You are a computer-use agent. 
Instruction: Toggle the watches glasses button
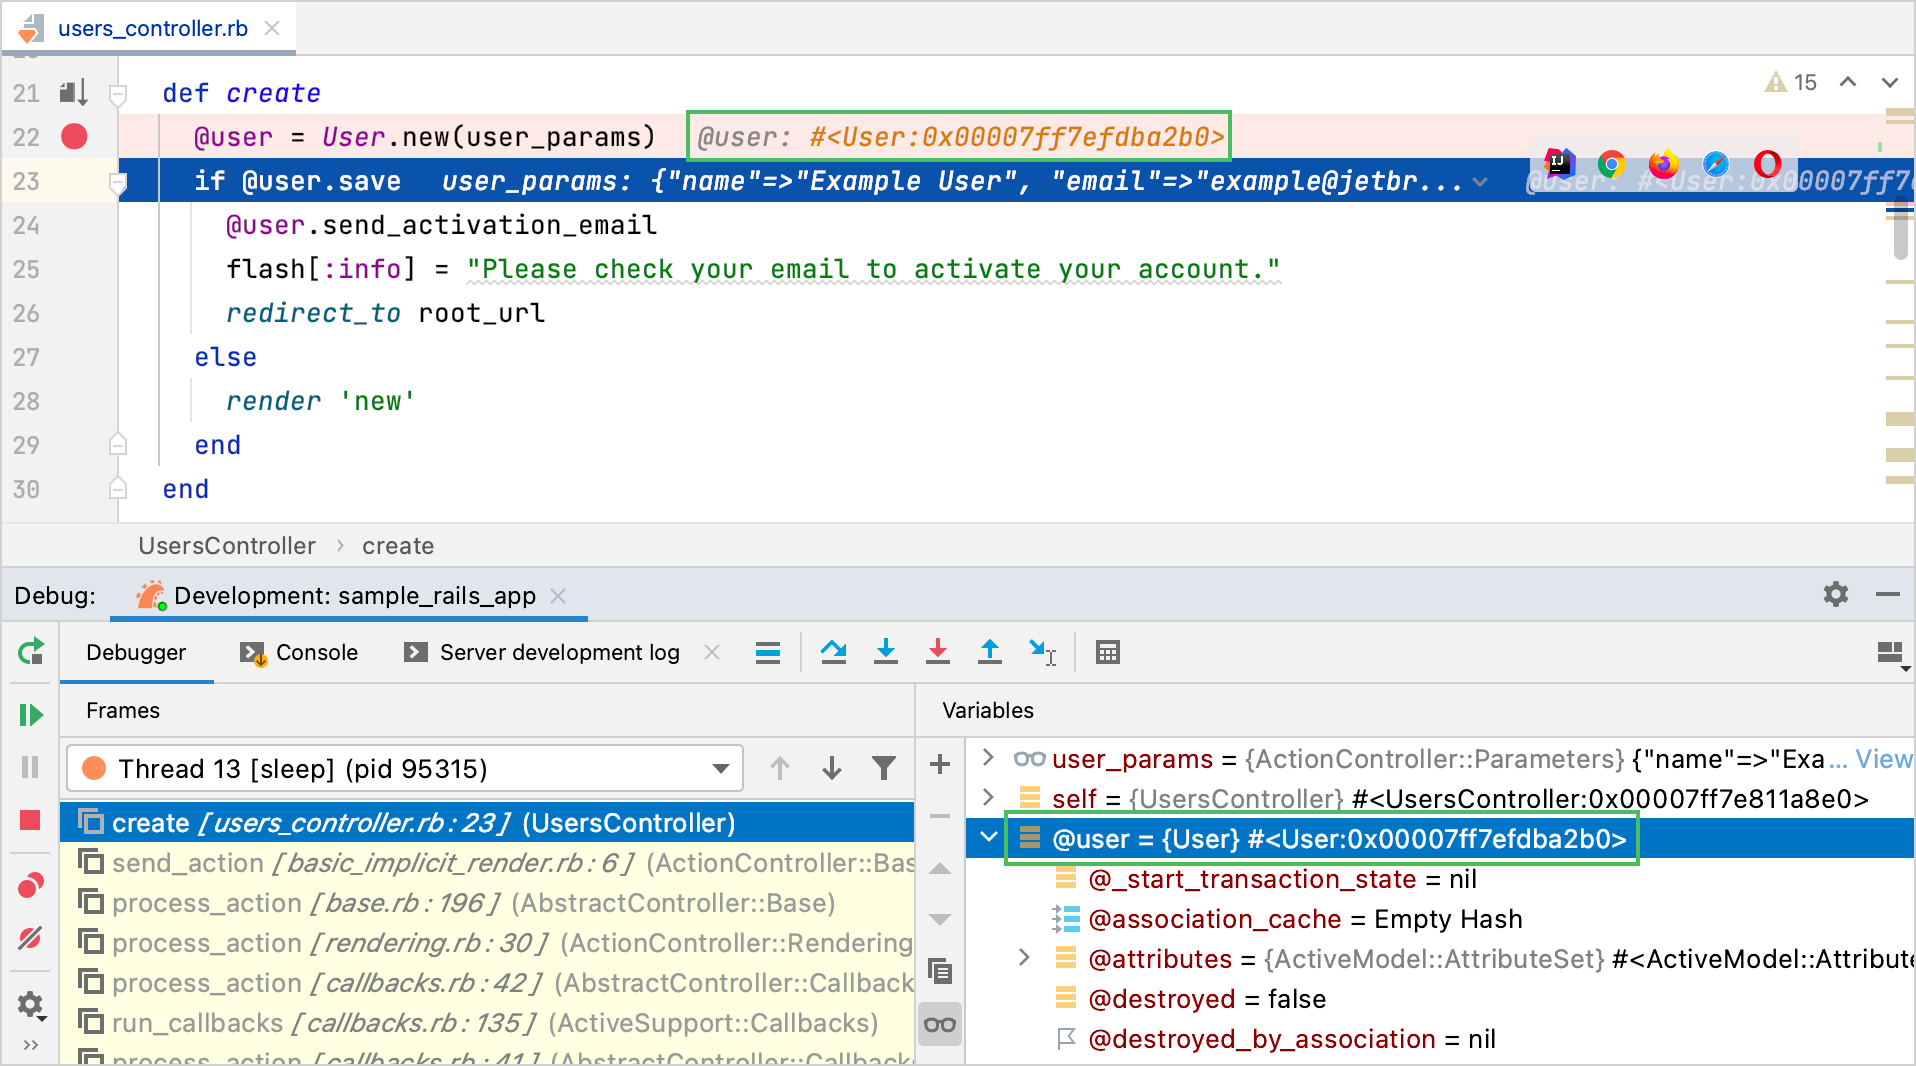coord(939,1024)
